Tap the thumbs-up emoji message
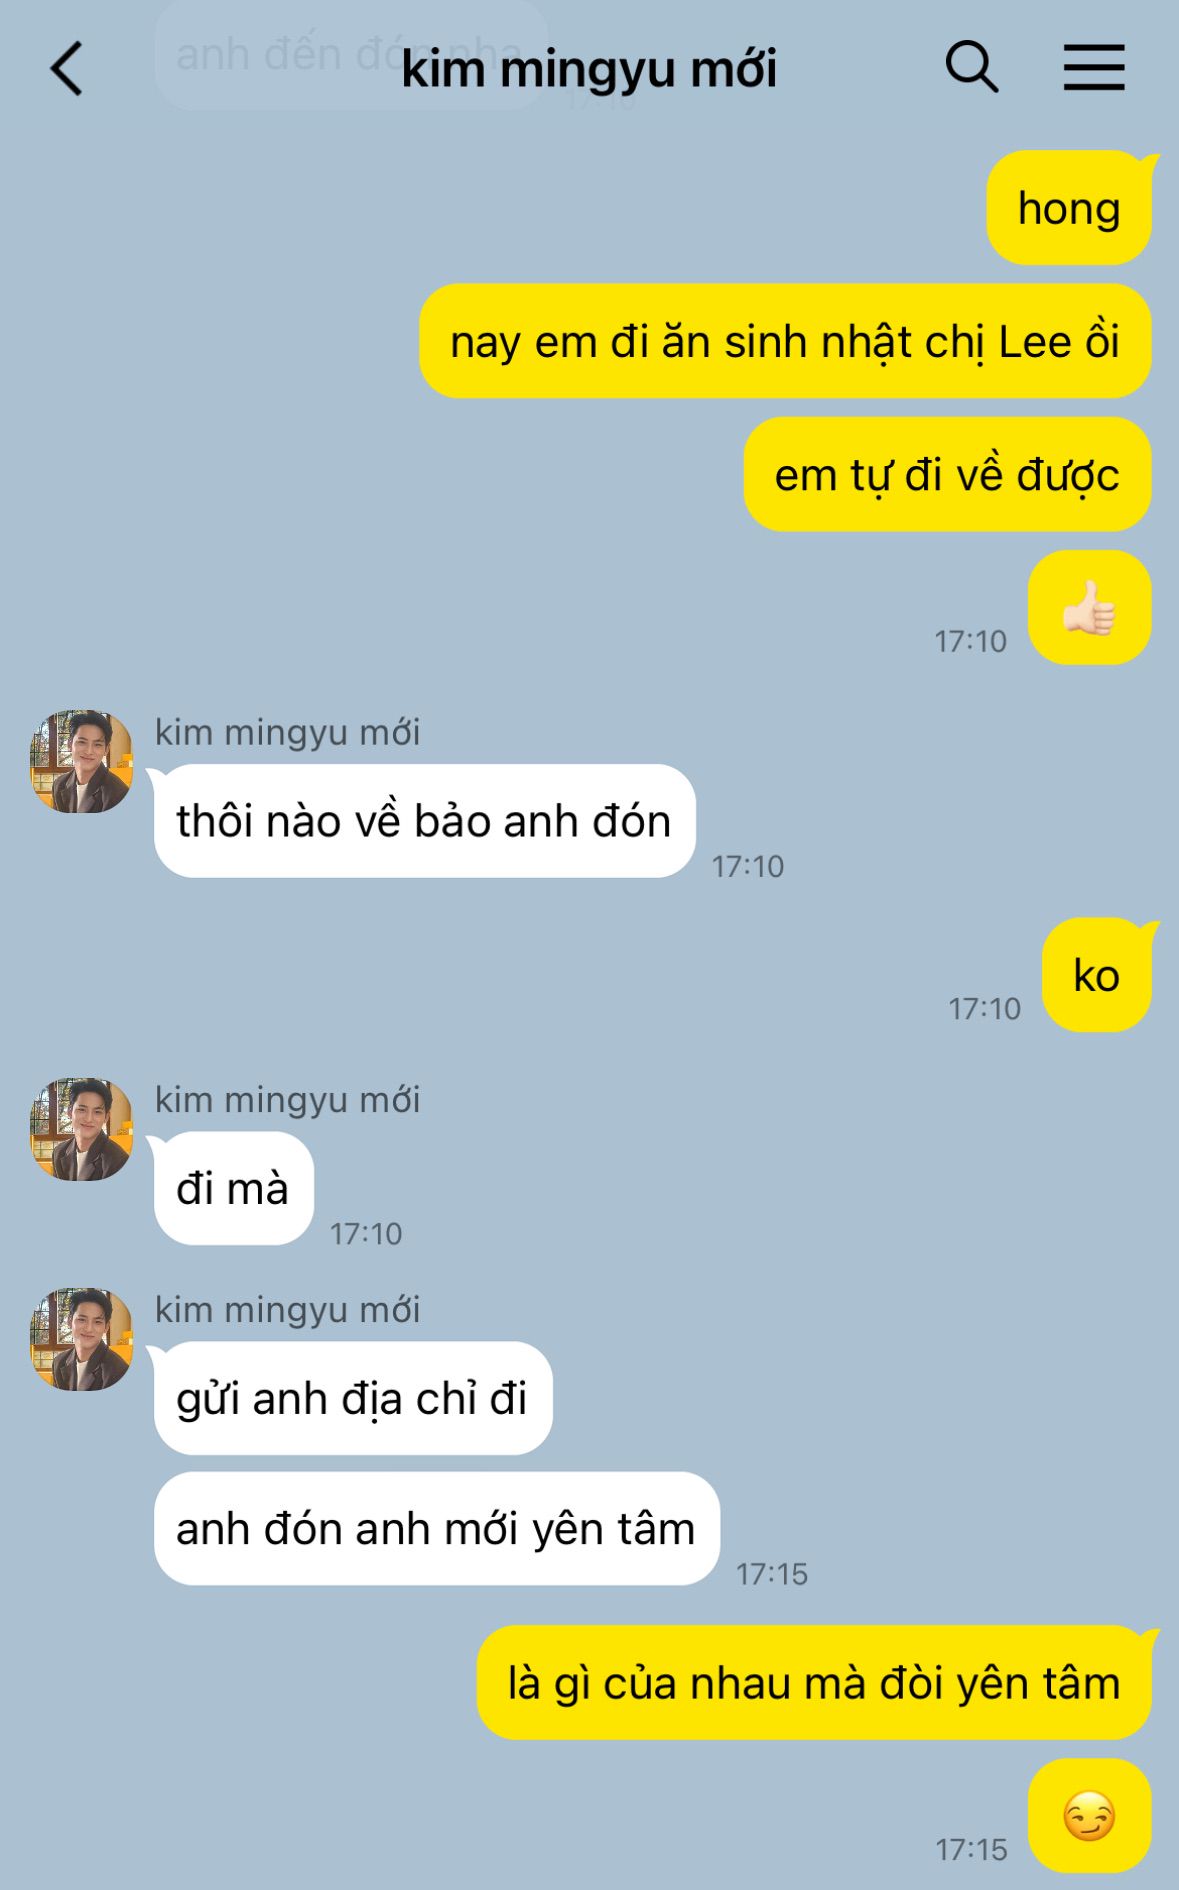Image resolution: width=1179 pixels, height=1890 pixels. [1089, 608]
